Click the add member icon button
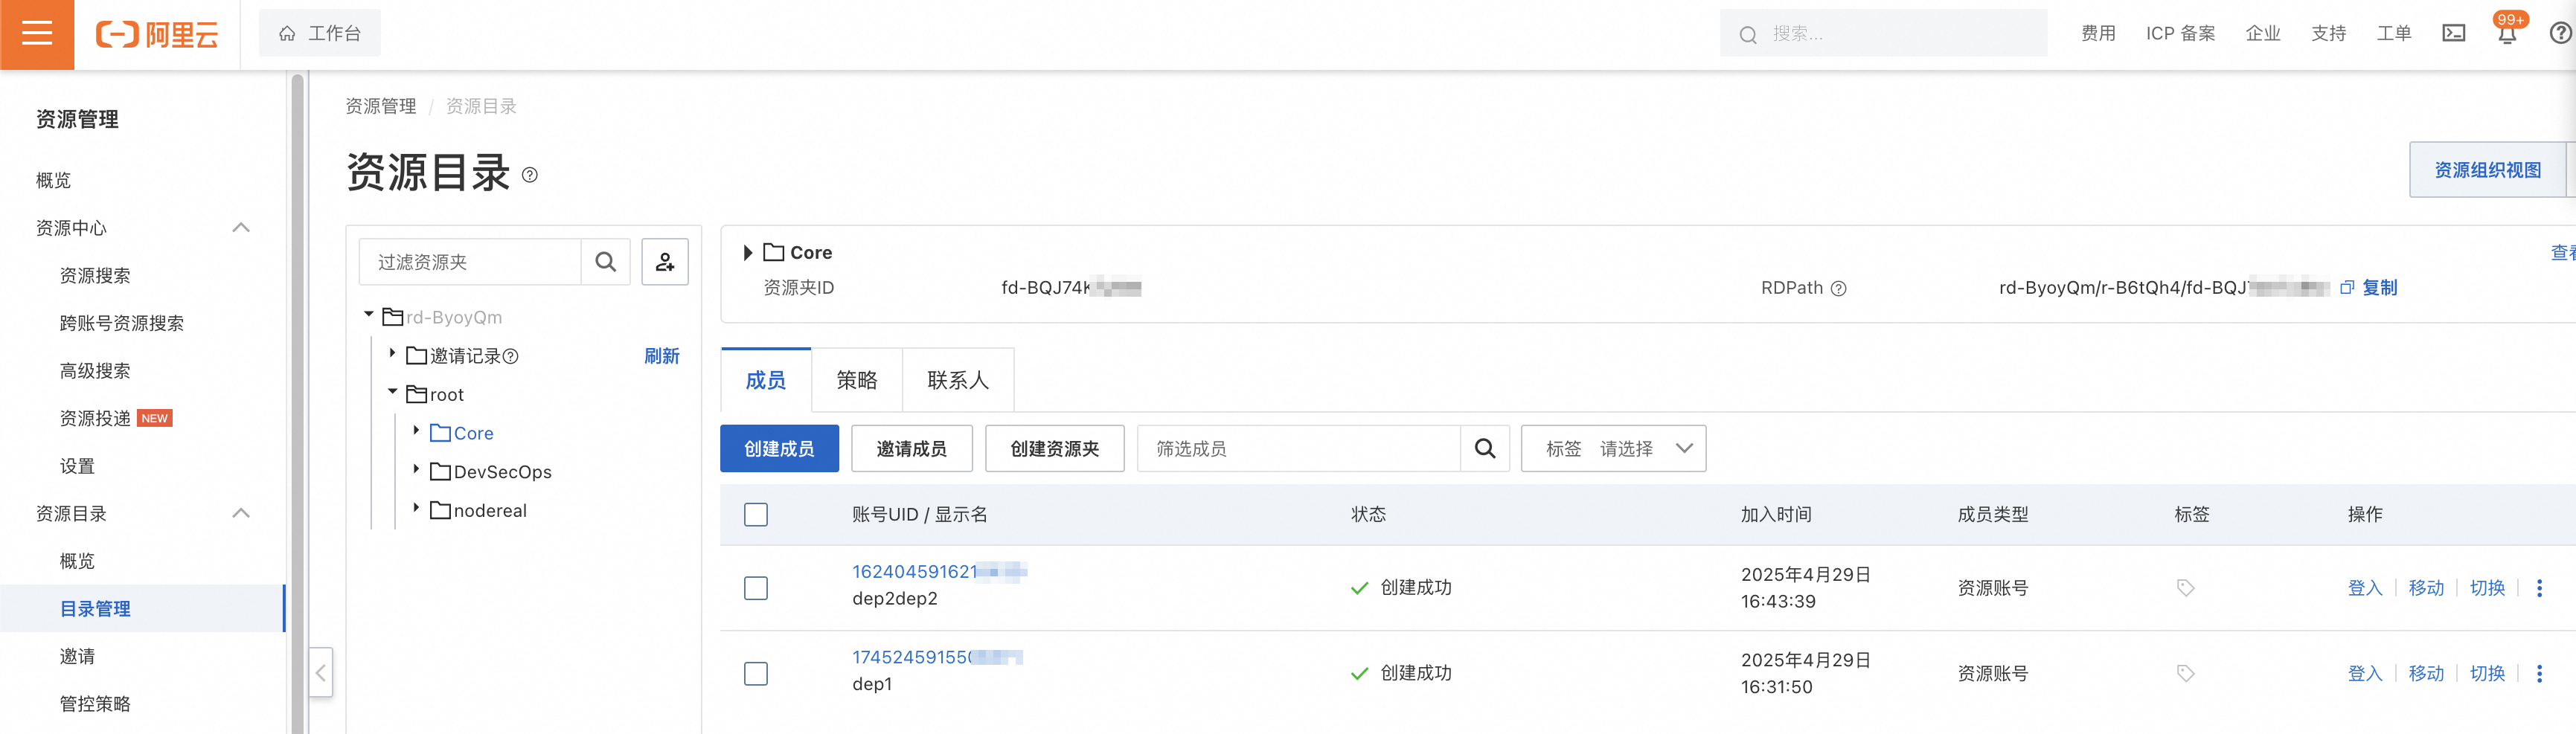This screenshot has width=2576, height=734. coord(665,262)
